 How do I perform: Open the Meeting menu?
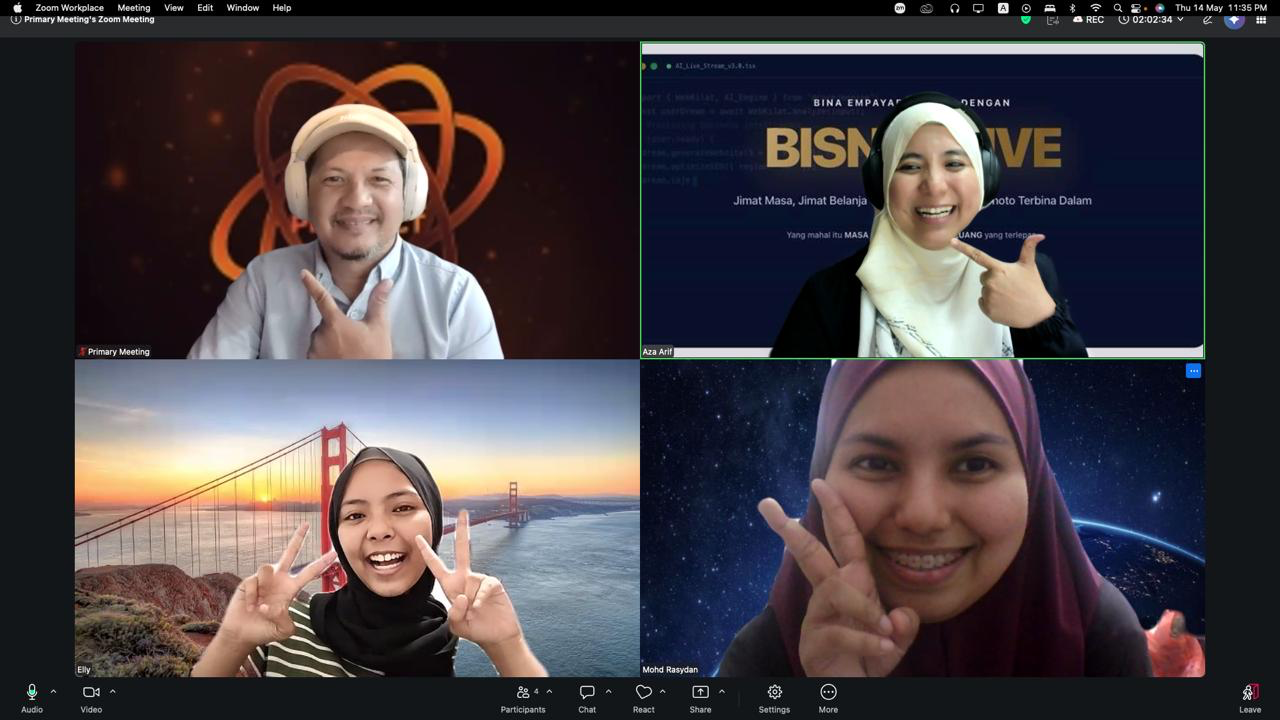click(x=134, y=7)
